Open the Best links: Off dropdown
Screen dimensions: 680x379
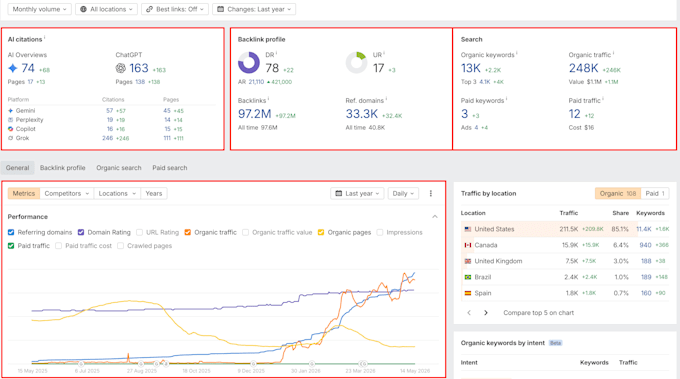pos(175,9)
